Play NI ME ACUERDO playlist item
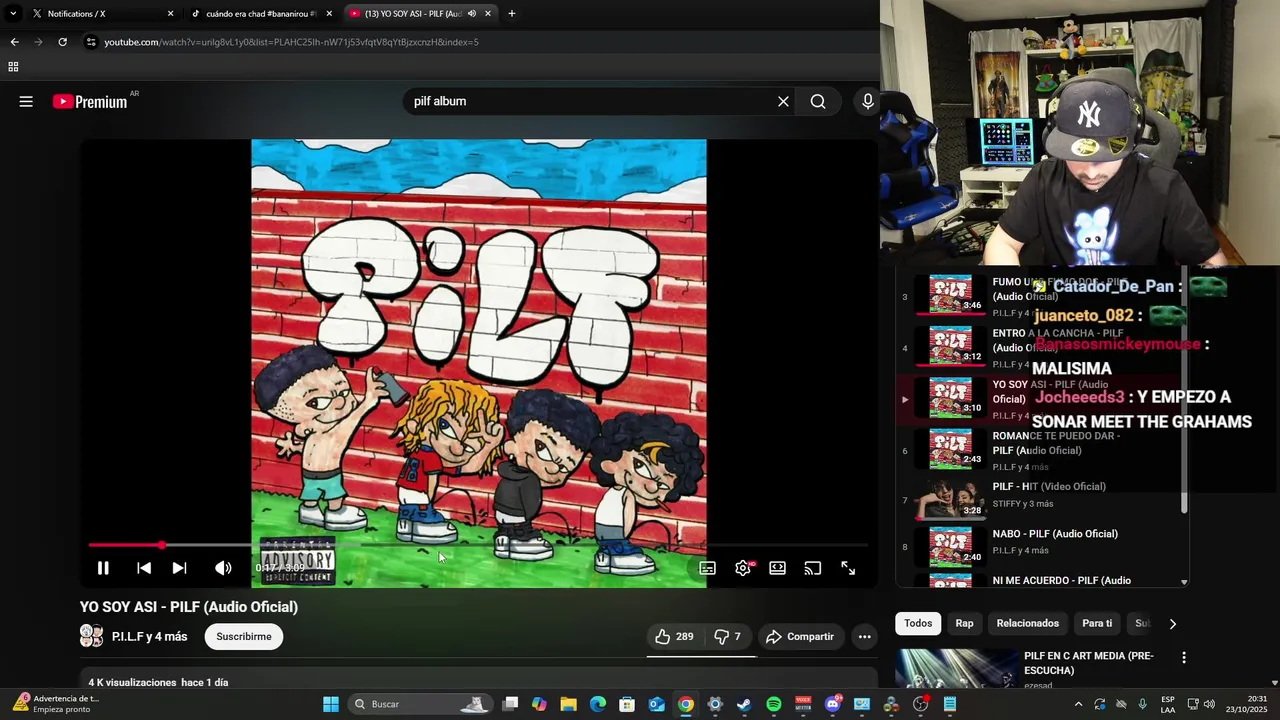This screenshot has width=1280, height=720. (x=1040, y=580)
